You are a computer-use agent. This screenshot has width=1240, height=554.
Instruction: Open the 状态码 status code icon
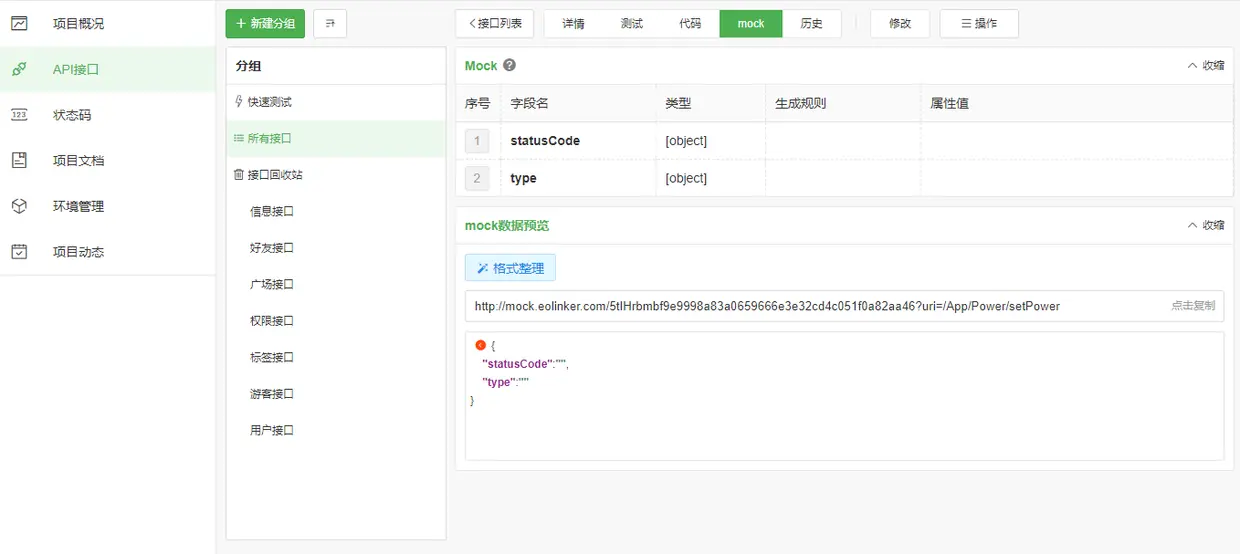[19, 115]
